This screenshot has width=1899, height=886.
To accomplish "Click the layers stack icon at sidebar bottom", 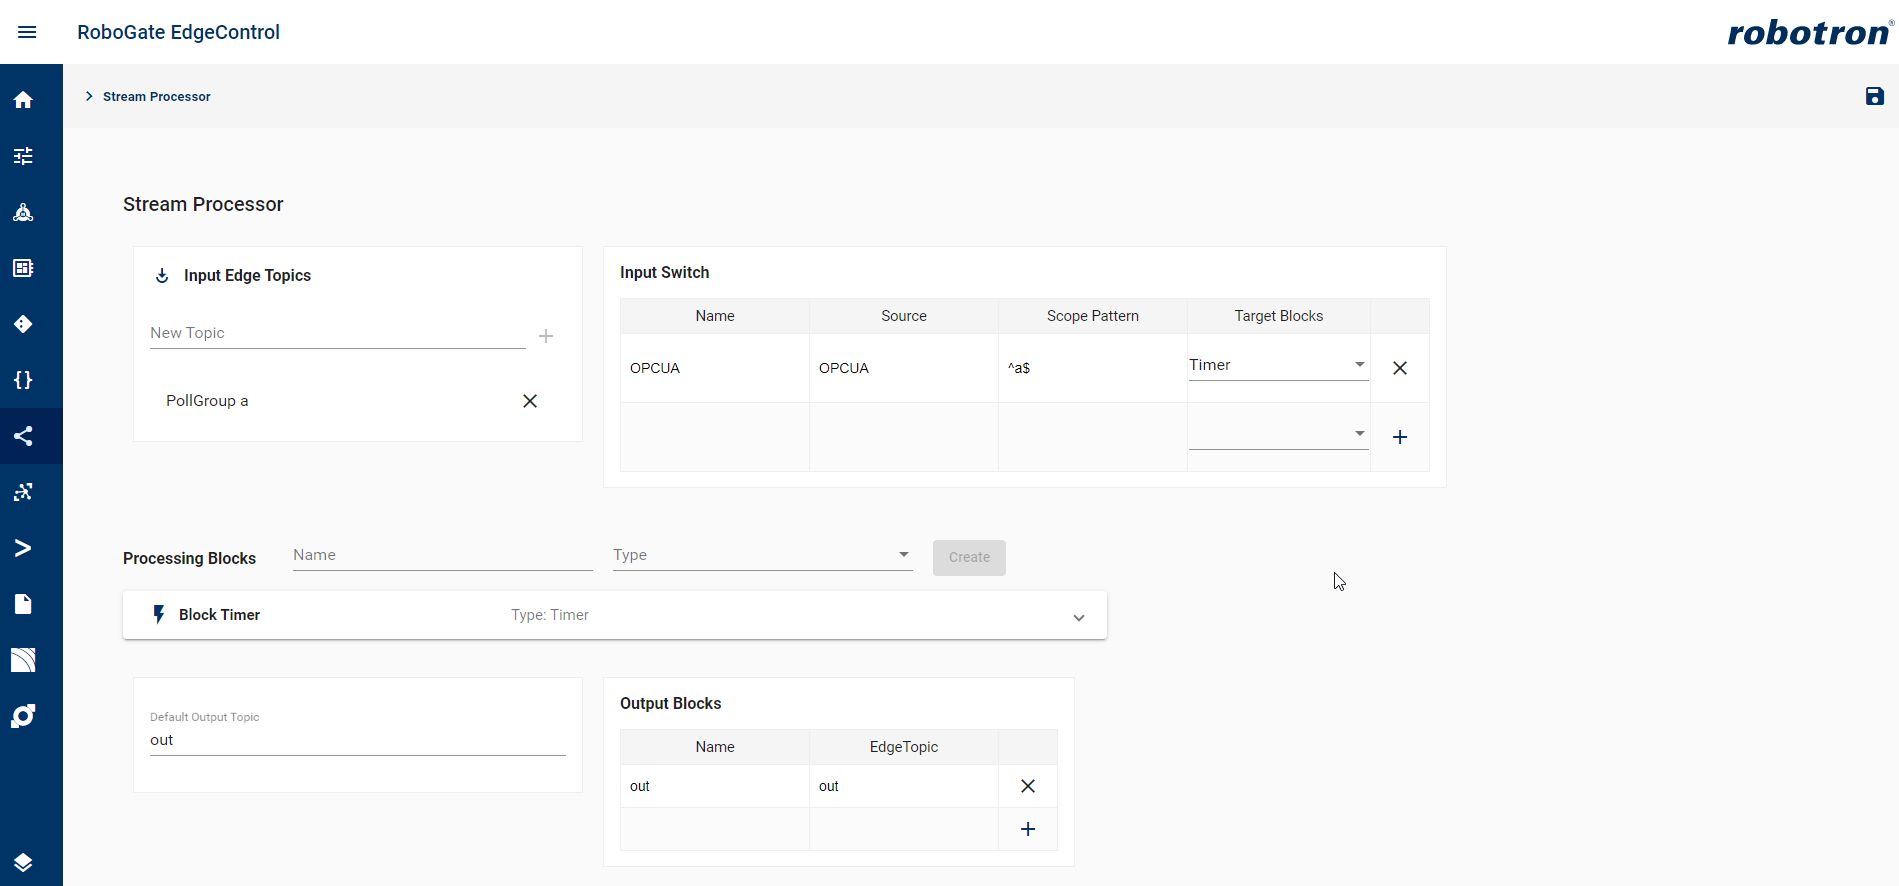I will [23, 862].
